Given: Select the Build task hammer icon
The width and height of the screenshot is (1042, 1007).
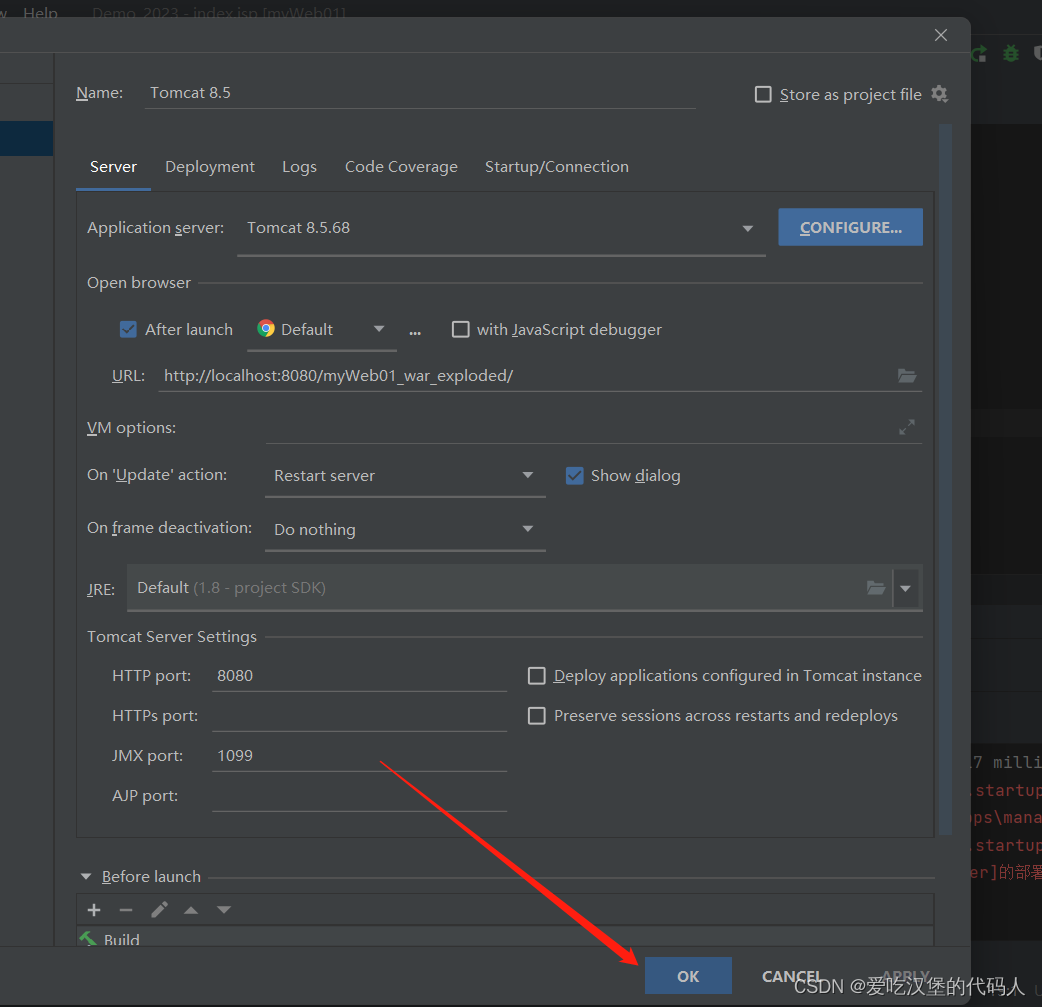Looking at the screenshot, I should 87,938.
